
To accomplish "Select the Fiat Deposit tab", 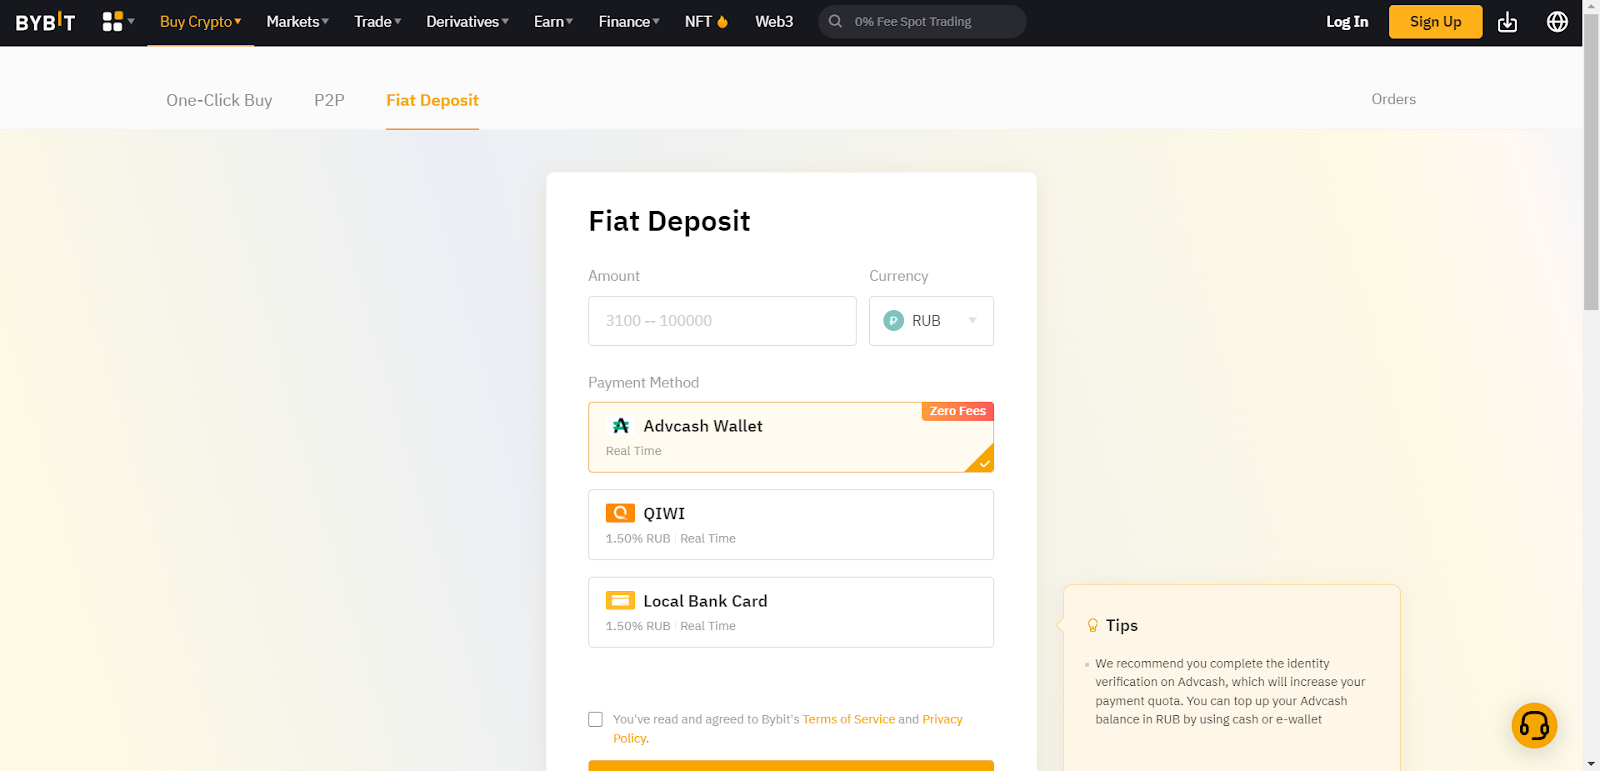I will click(432, 100).
